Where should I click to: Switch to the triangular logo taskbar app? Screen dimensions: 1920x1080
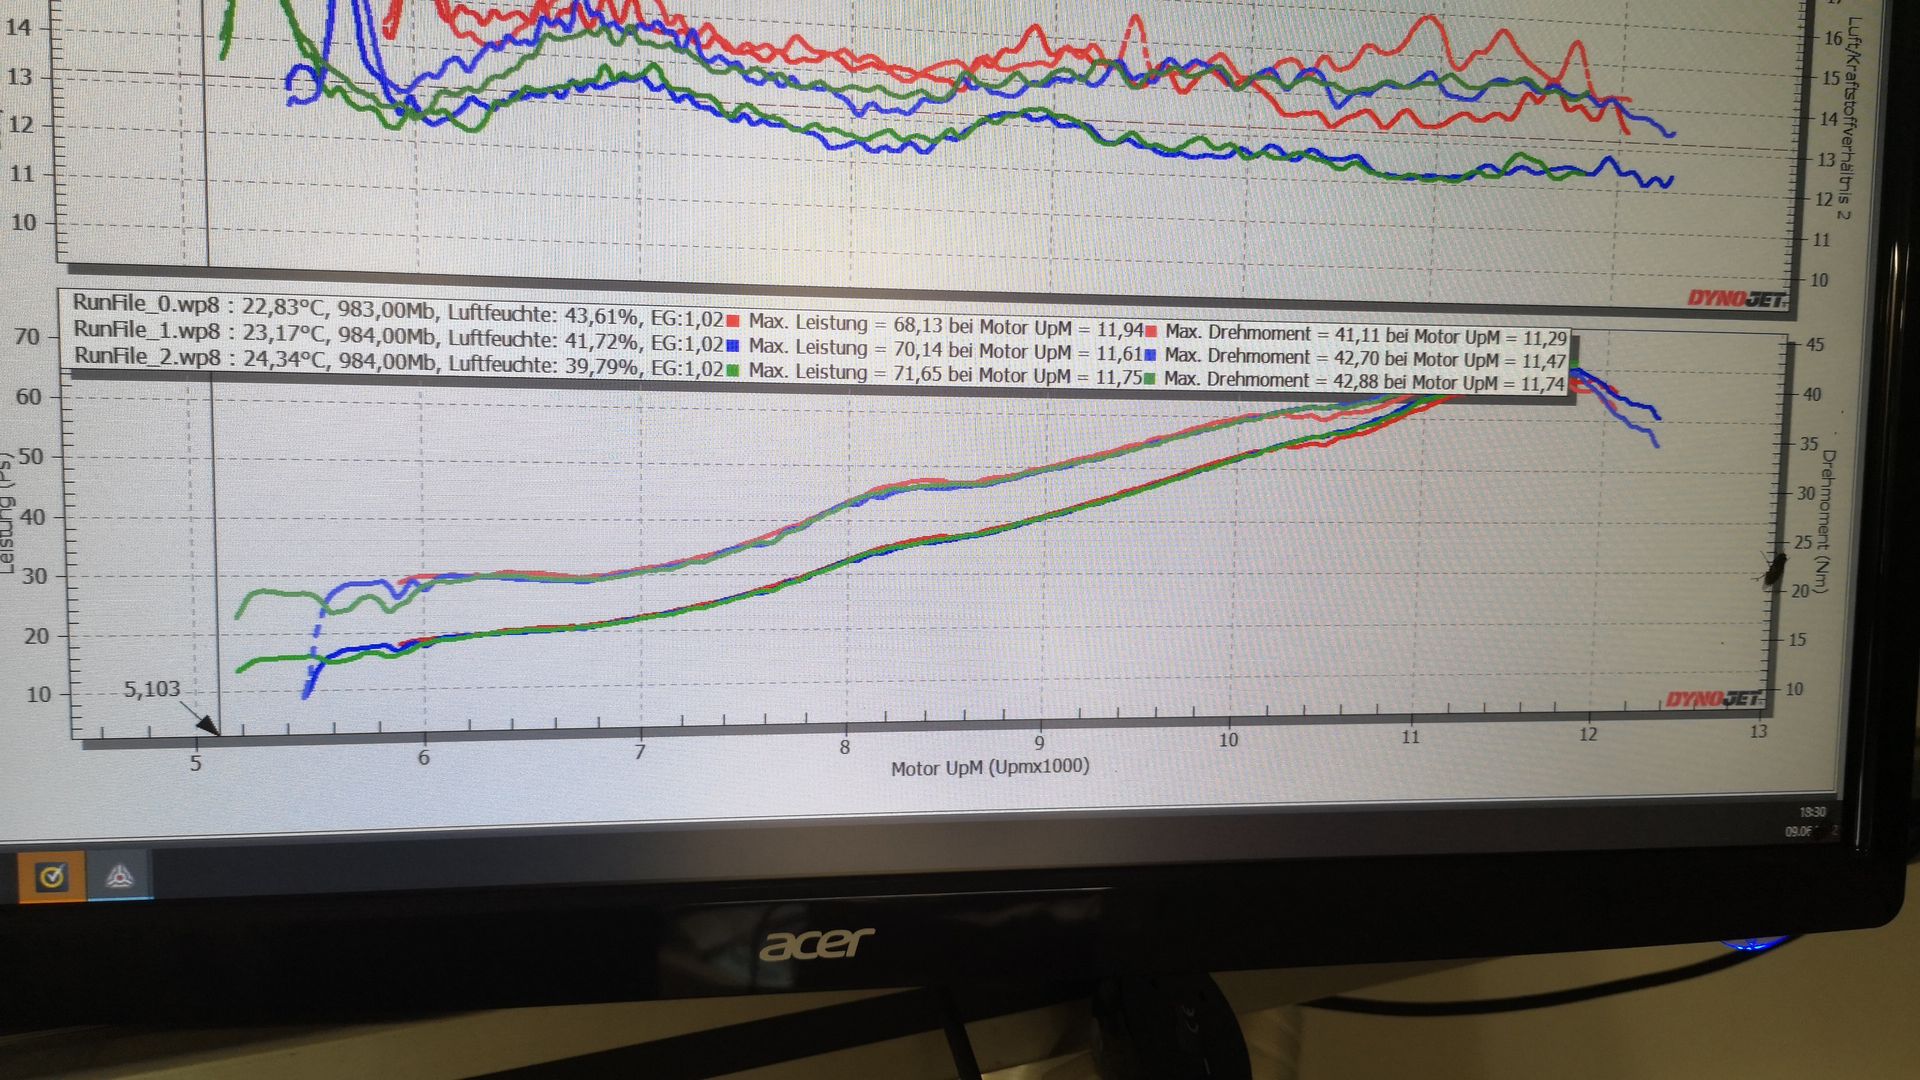[120, 877]
